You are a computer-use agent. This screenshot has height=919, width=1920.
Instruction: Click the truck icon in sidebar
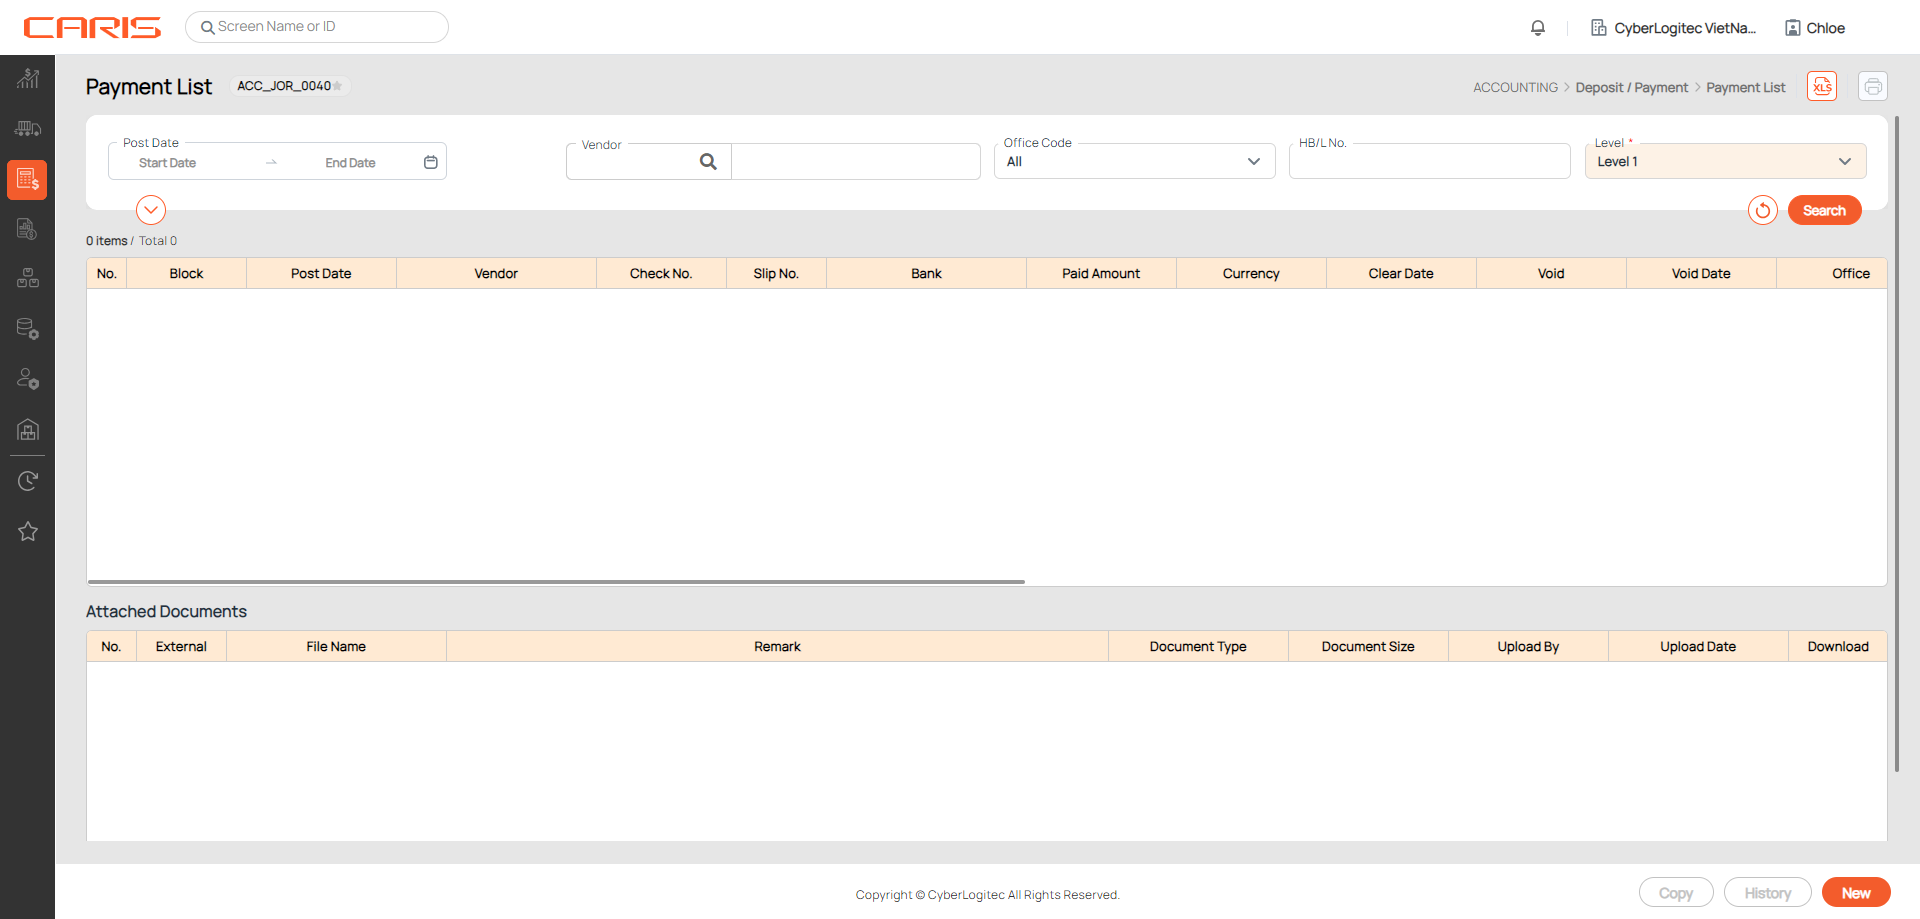click(x=28, y=129)
